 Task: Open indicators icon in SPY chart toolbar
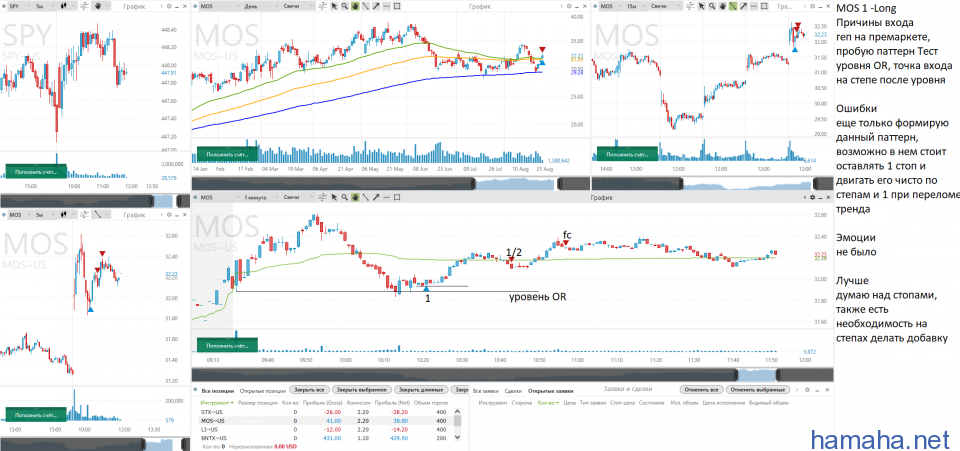[84, 6]
